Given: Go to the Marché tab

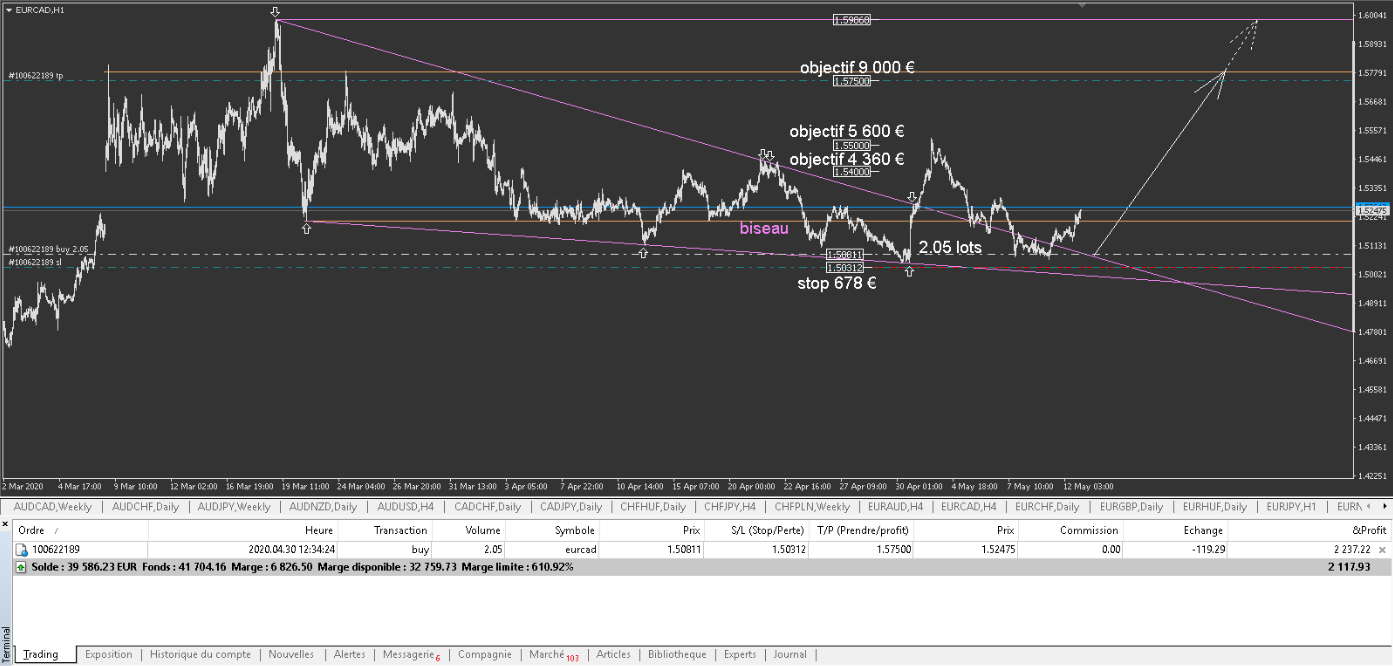Looking at the screenshot, I should pos(553,655).
